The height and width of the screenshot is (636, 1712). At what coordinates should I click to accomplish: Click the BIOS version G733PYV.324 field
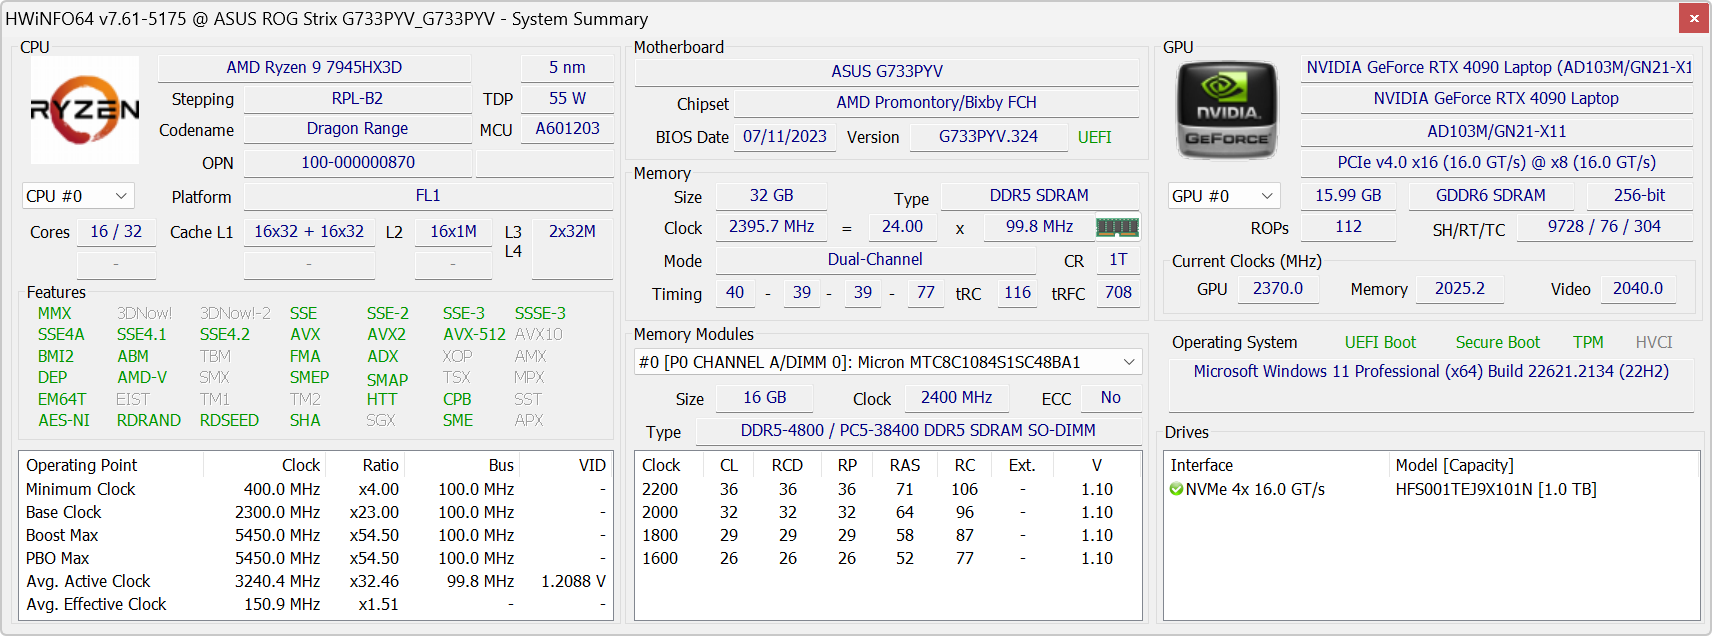988,136
